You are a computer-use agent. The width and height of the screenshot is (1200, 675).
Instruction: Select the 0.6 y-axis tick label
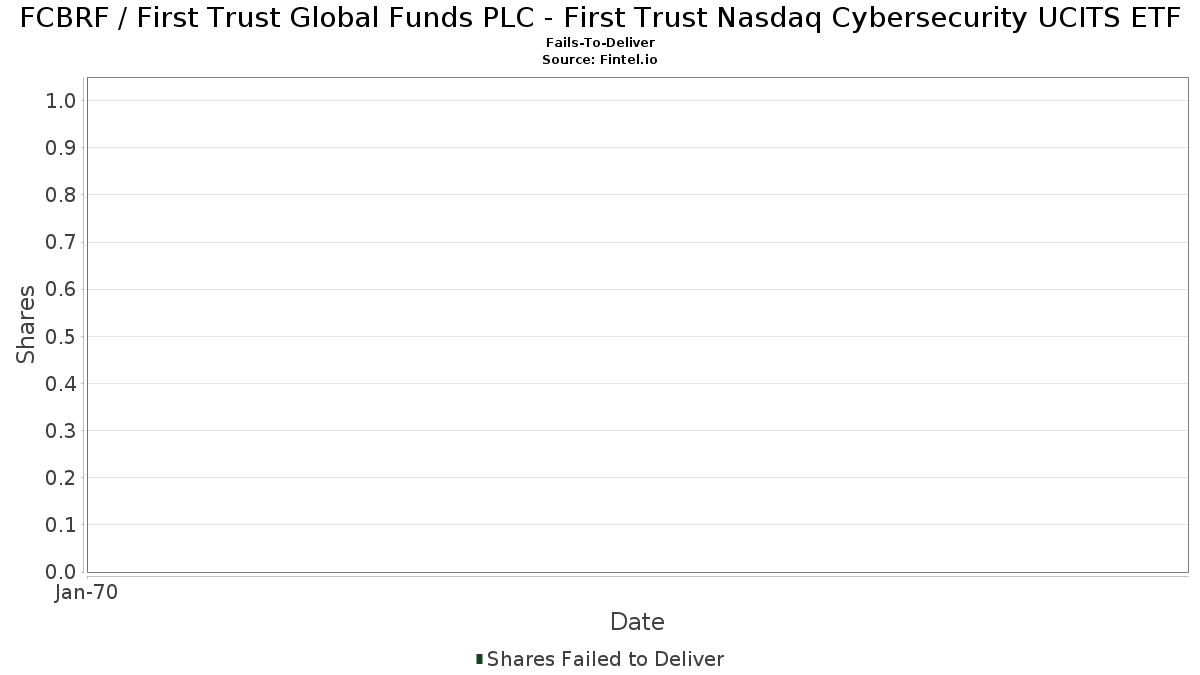(x=61, y=289)
